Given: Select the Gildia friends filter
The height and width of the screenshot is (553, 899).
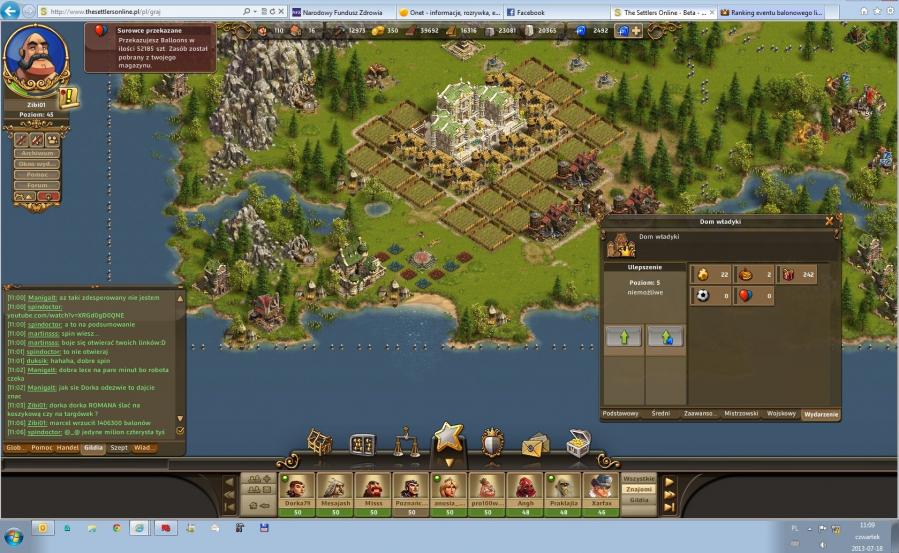Looking at the screenshot, I should [x=639, y=501].
